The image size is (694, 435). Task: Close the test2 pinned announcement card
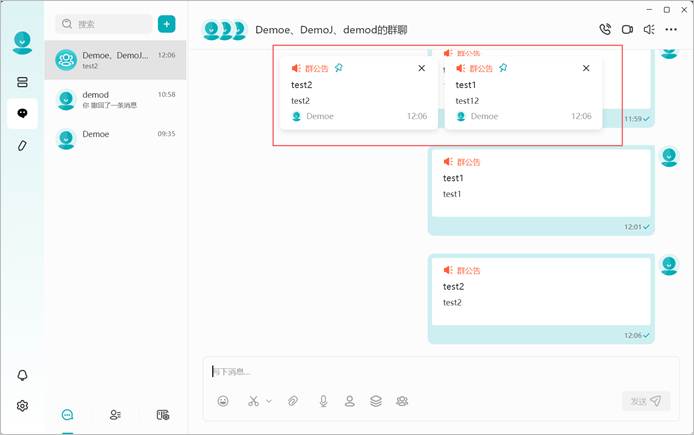coord(421,68)
